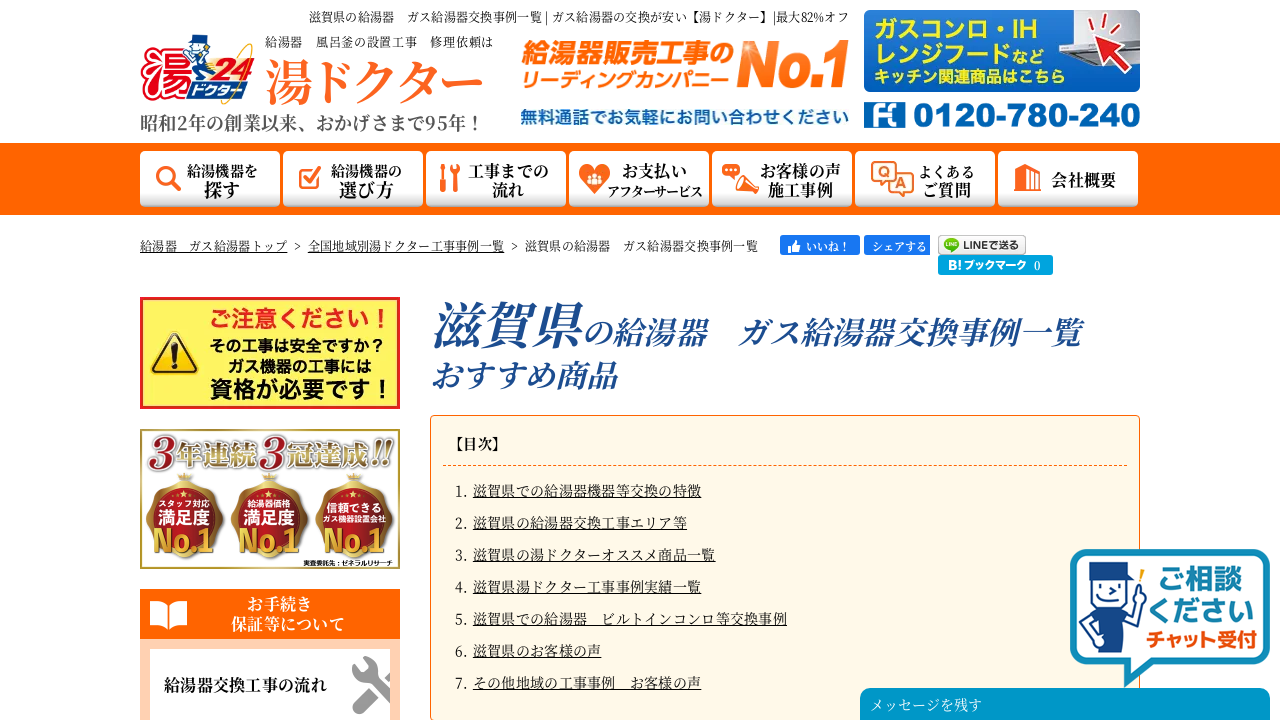The height and width of the screenshot is (720, 1280).
Task: Jump to 滋賀県湯ドクター工事事例実績一覧 section
Action: point(586,587)
